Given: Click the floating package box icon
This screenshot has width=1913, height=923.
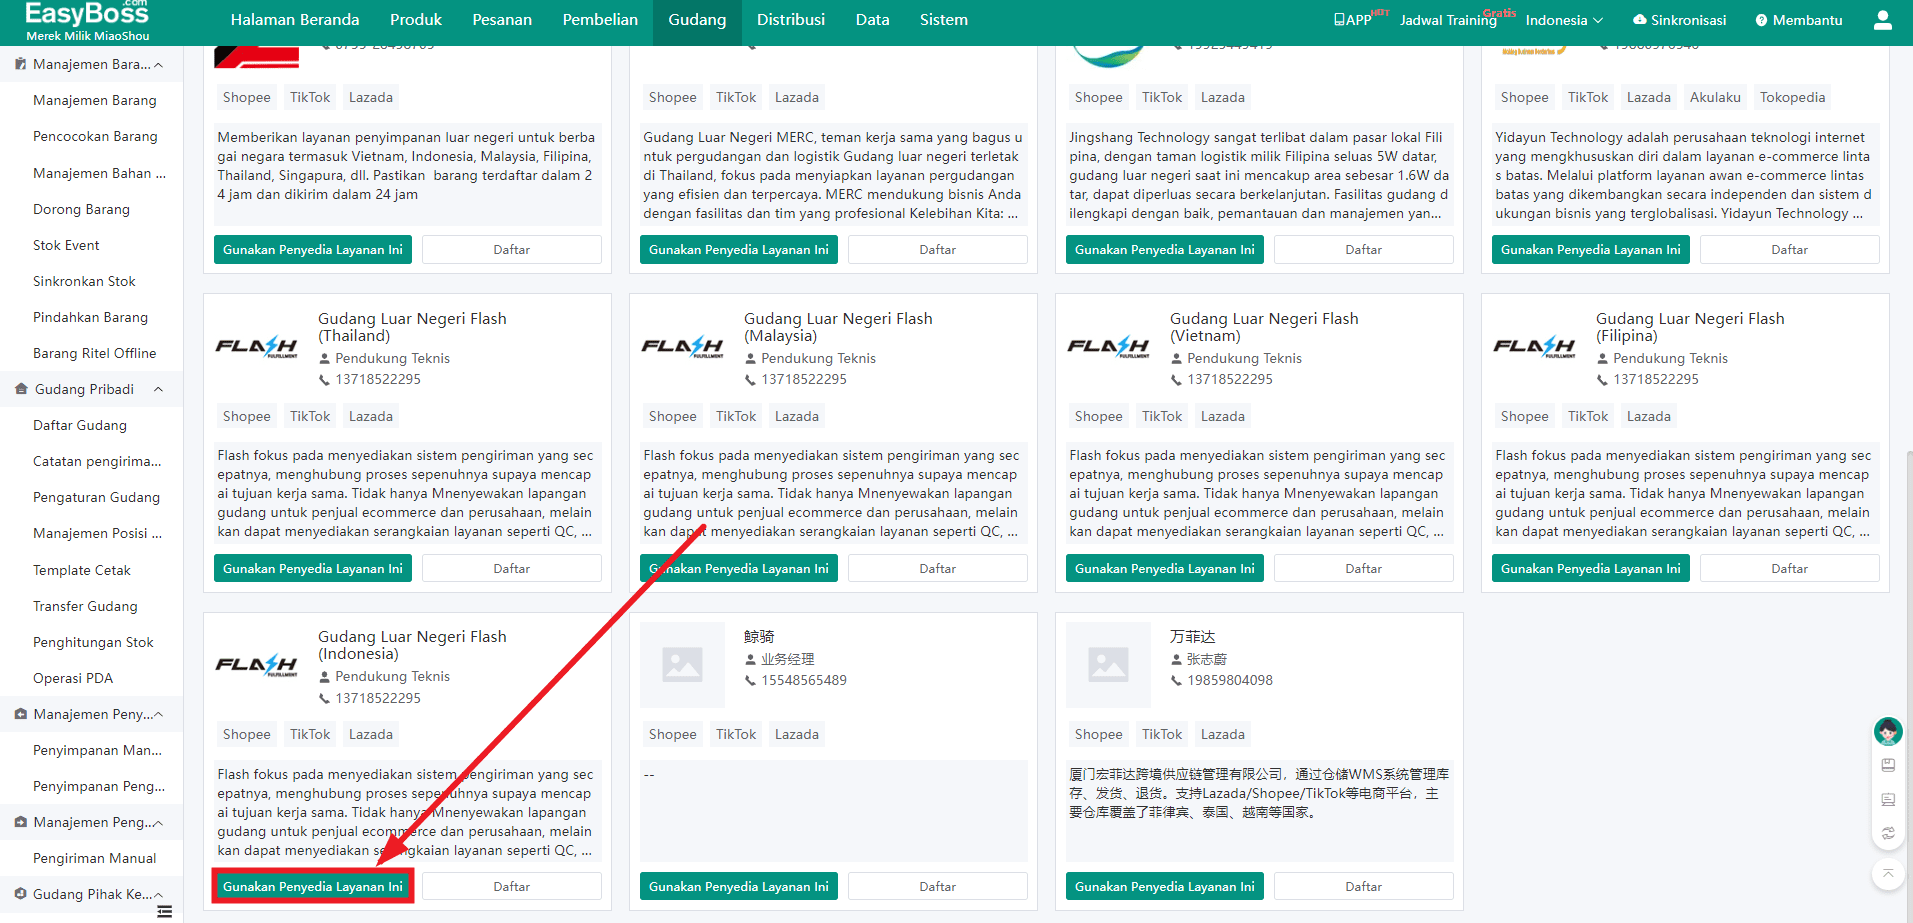Looking at the screenshot, I should (1888, 765).
